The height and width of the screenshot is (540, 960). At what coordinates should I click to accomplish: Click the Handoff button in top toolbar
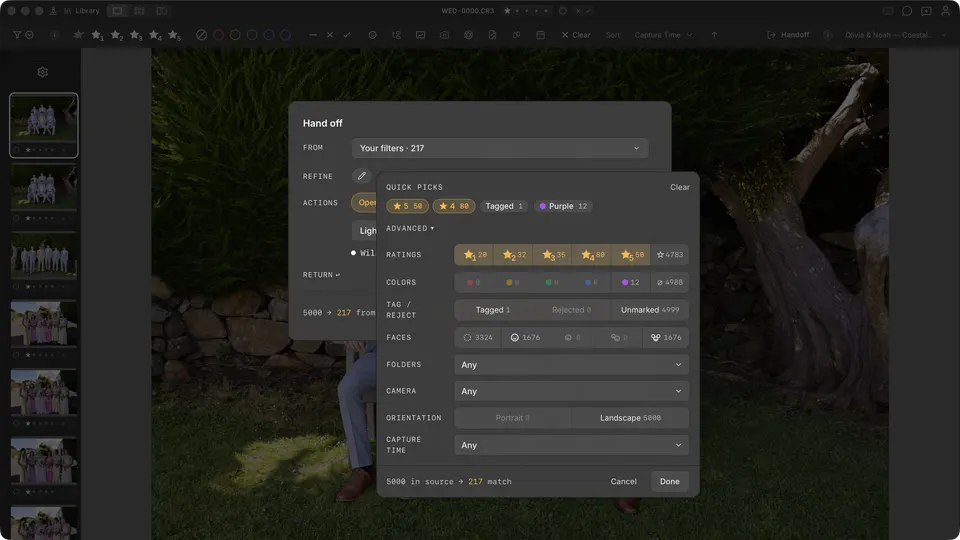(x=789, y=35)
